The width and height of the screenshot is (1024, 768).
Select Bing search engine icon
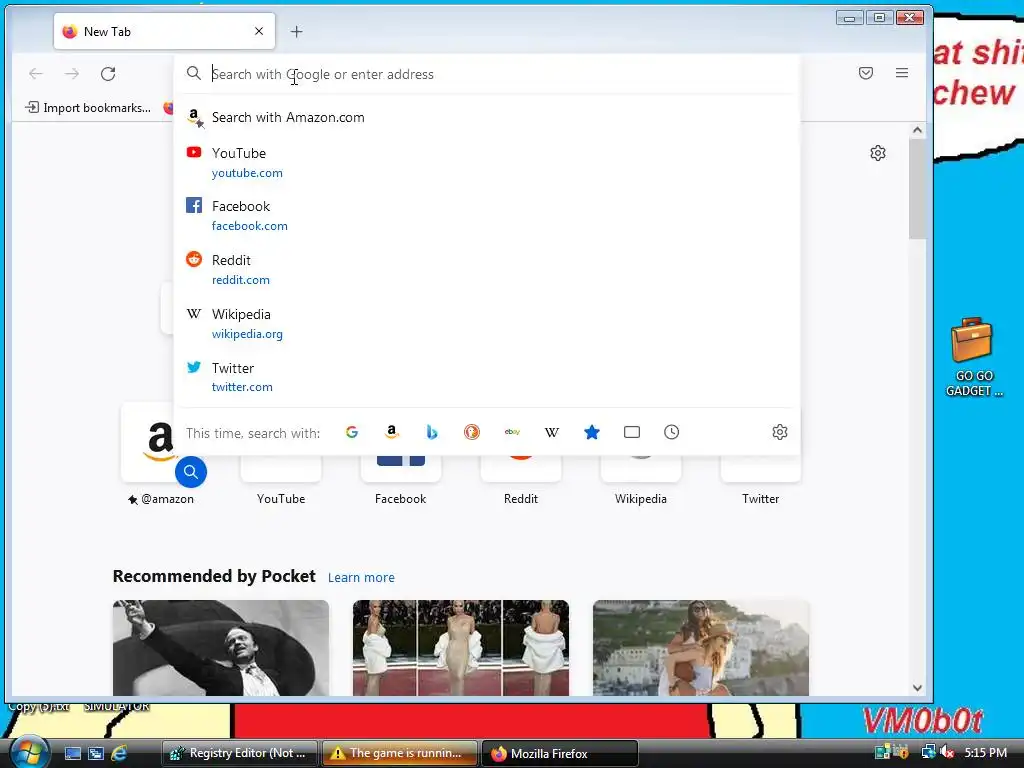point(432,432)
